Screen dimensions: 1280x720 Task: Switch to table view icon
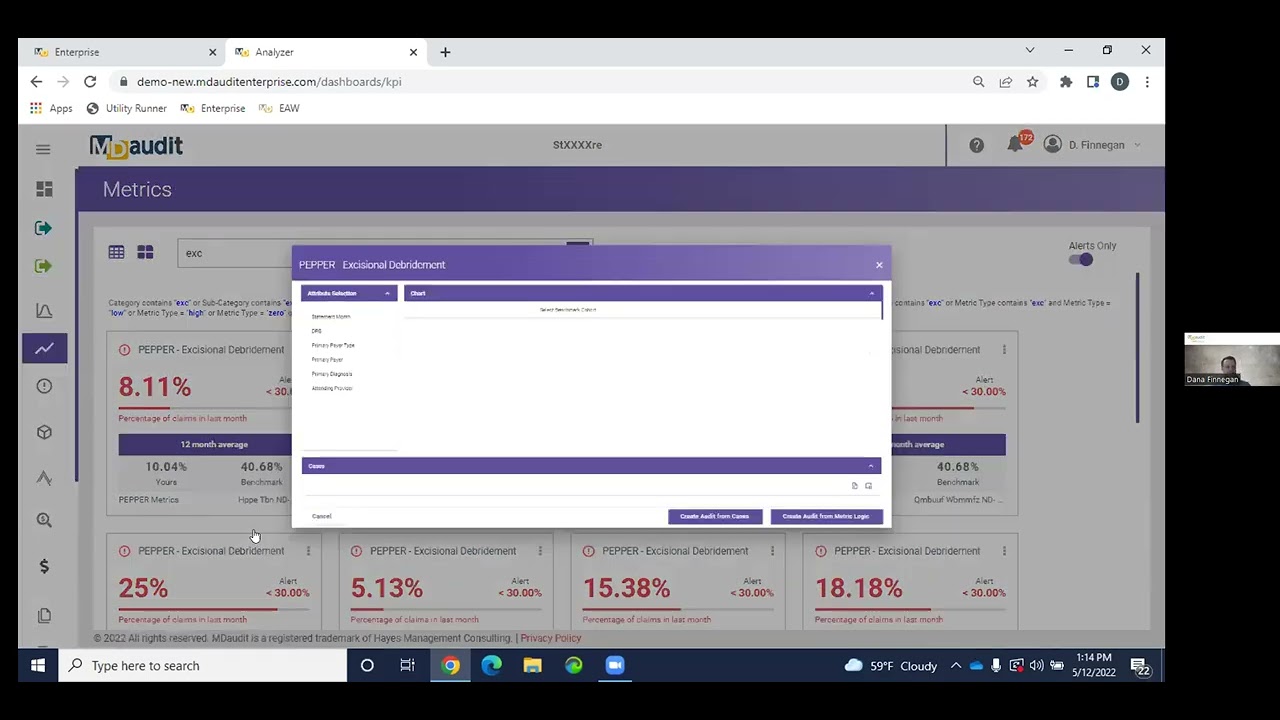coord(117,253)
